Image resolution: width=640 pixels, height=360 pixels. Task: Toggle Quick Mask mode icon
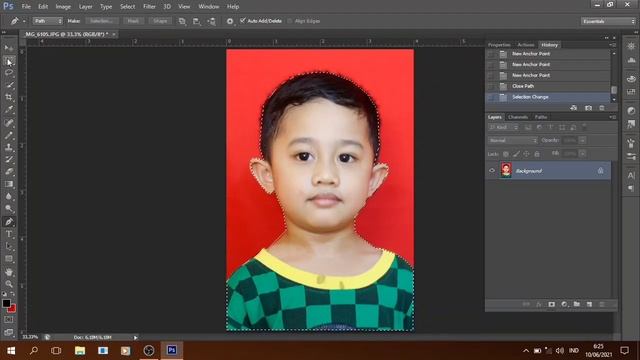click(9, 320)
